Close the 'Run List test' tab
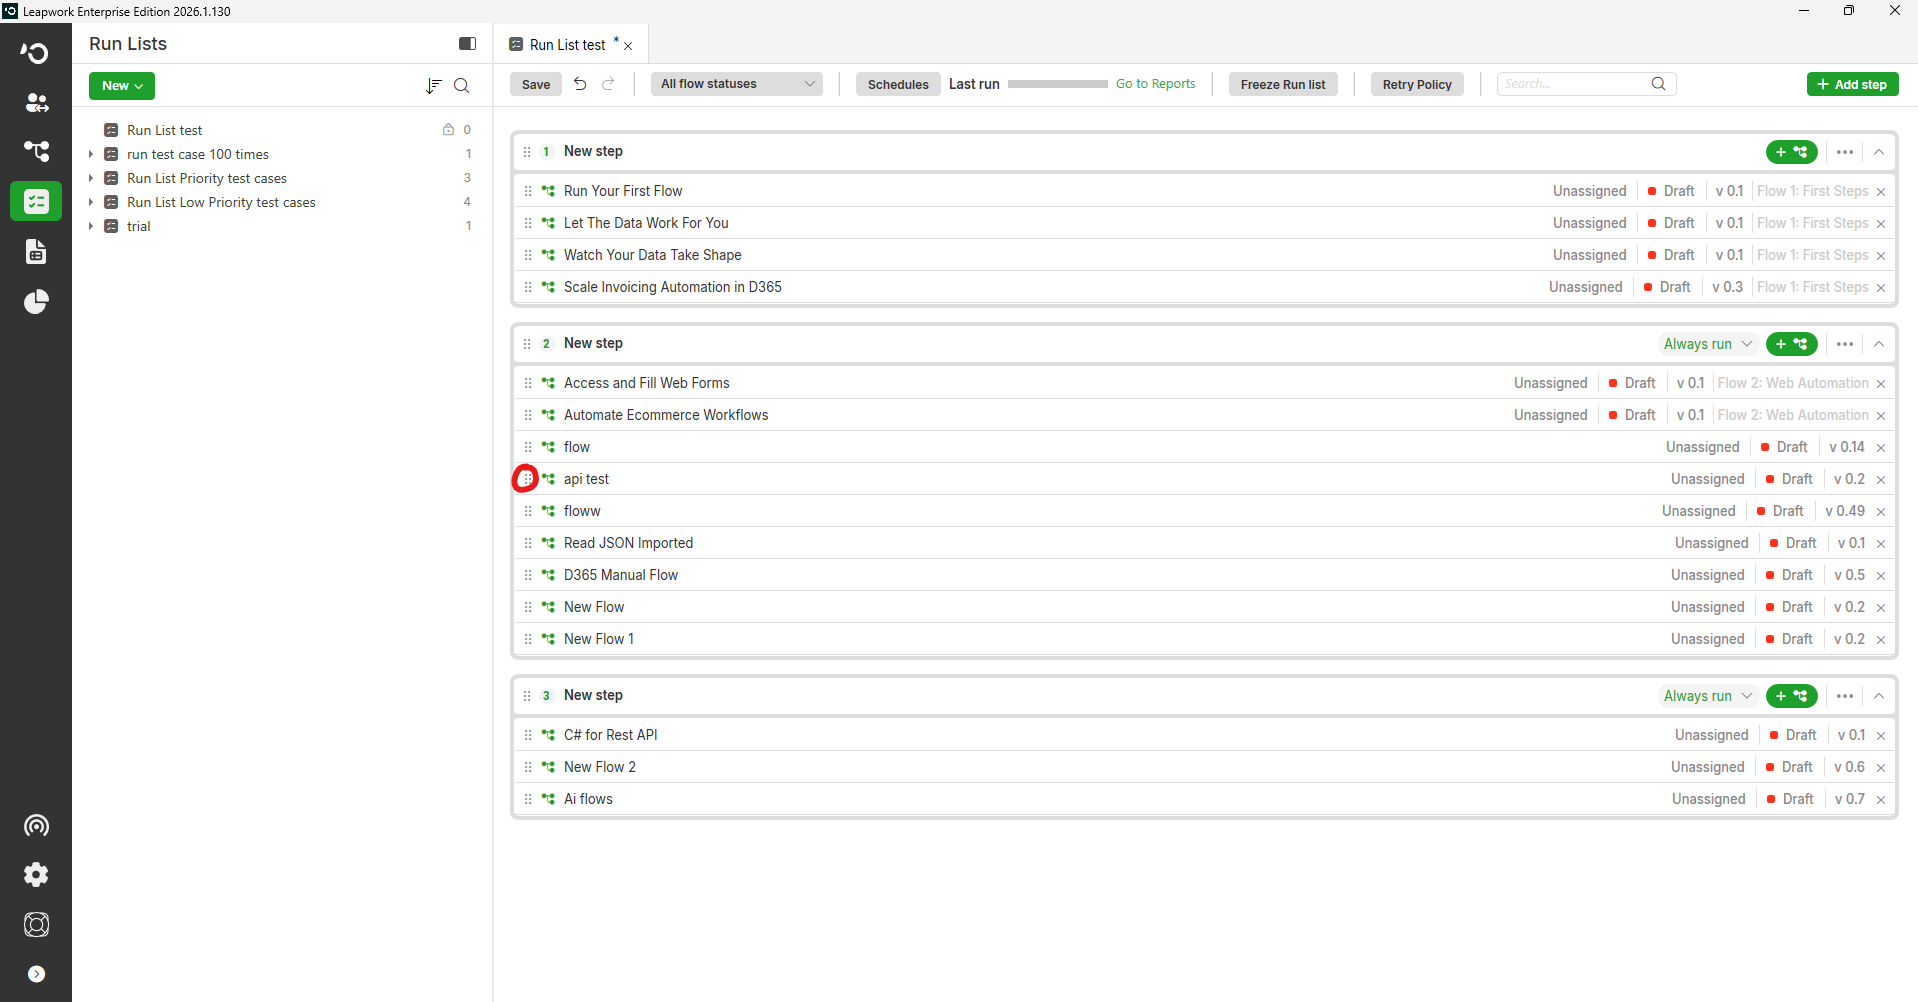Image resolution: width=1918 pixels, height=1002 pixels. [x=628, y=46]
